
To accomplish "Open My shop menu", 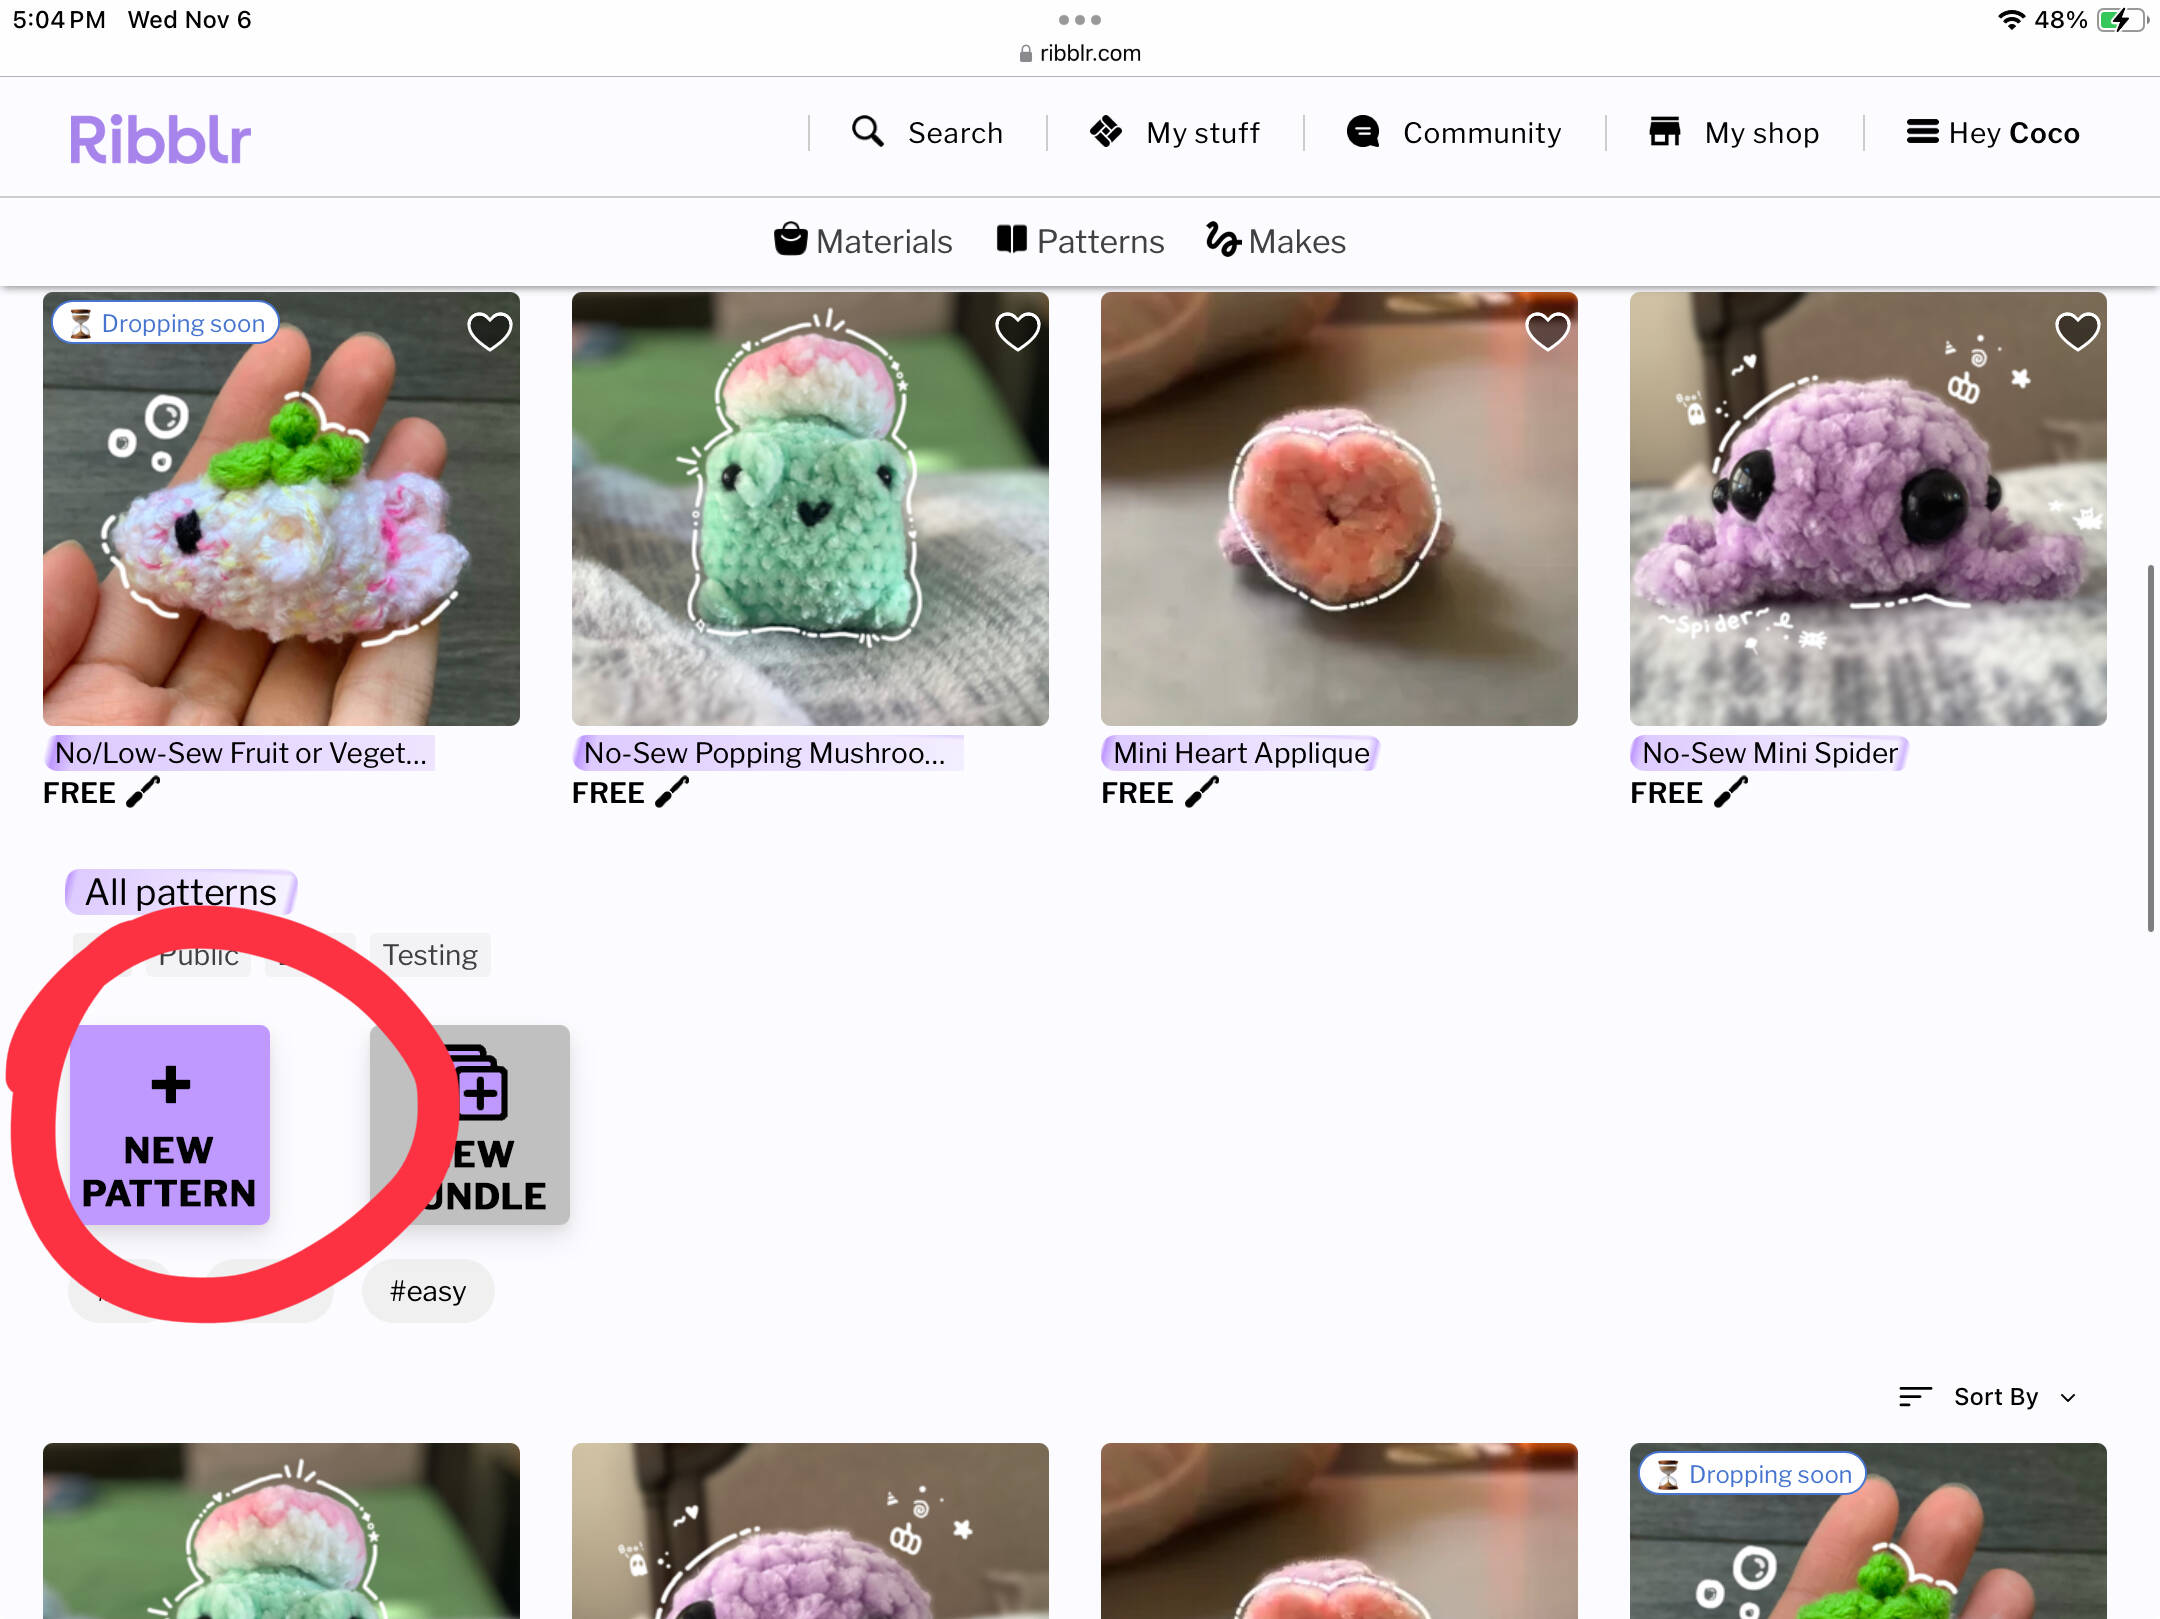I will [1762, 133].
